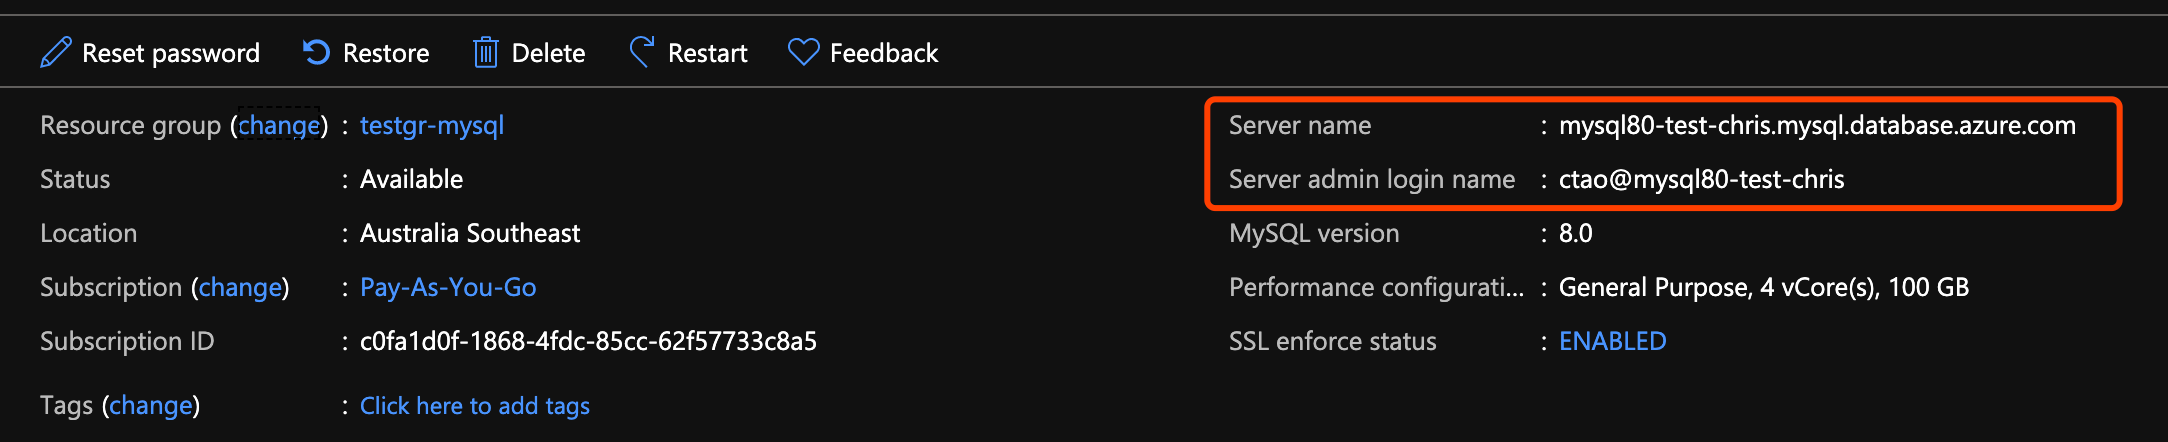This screenshot has width=2168, height=442.
Task: Open the Feedback option
Action: (884, 53)
